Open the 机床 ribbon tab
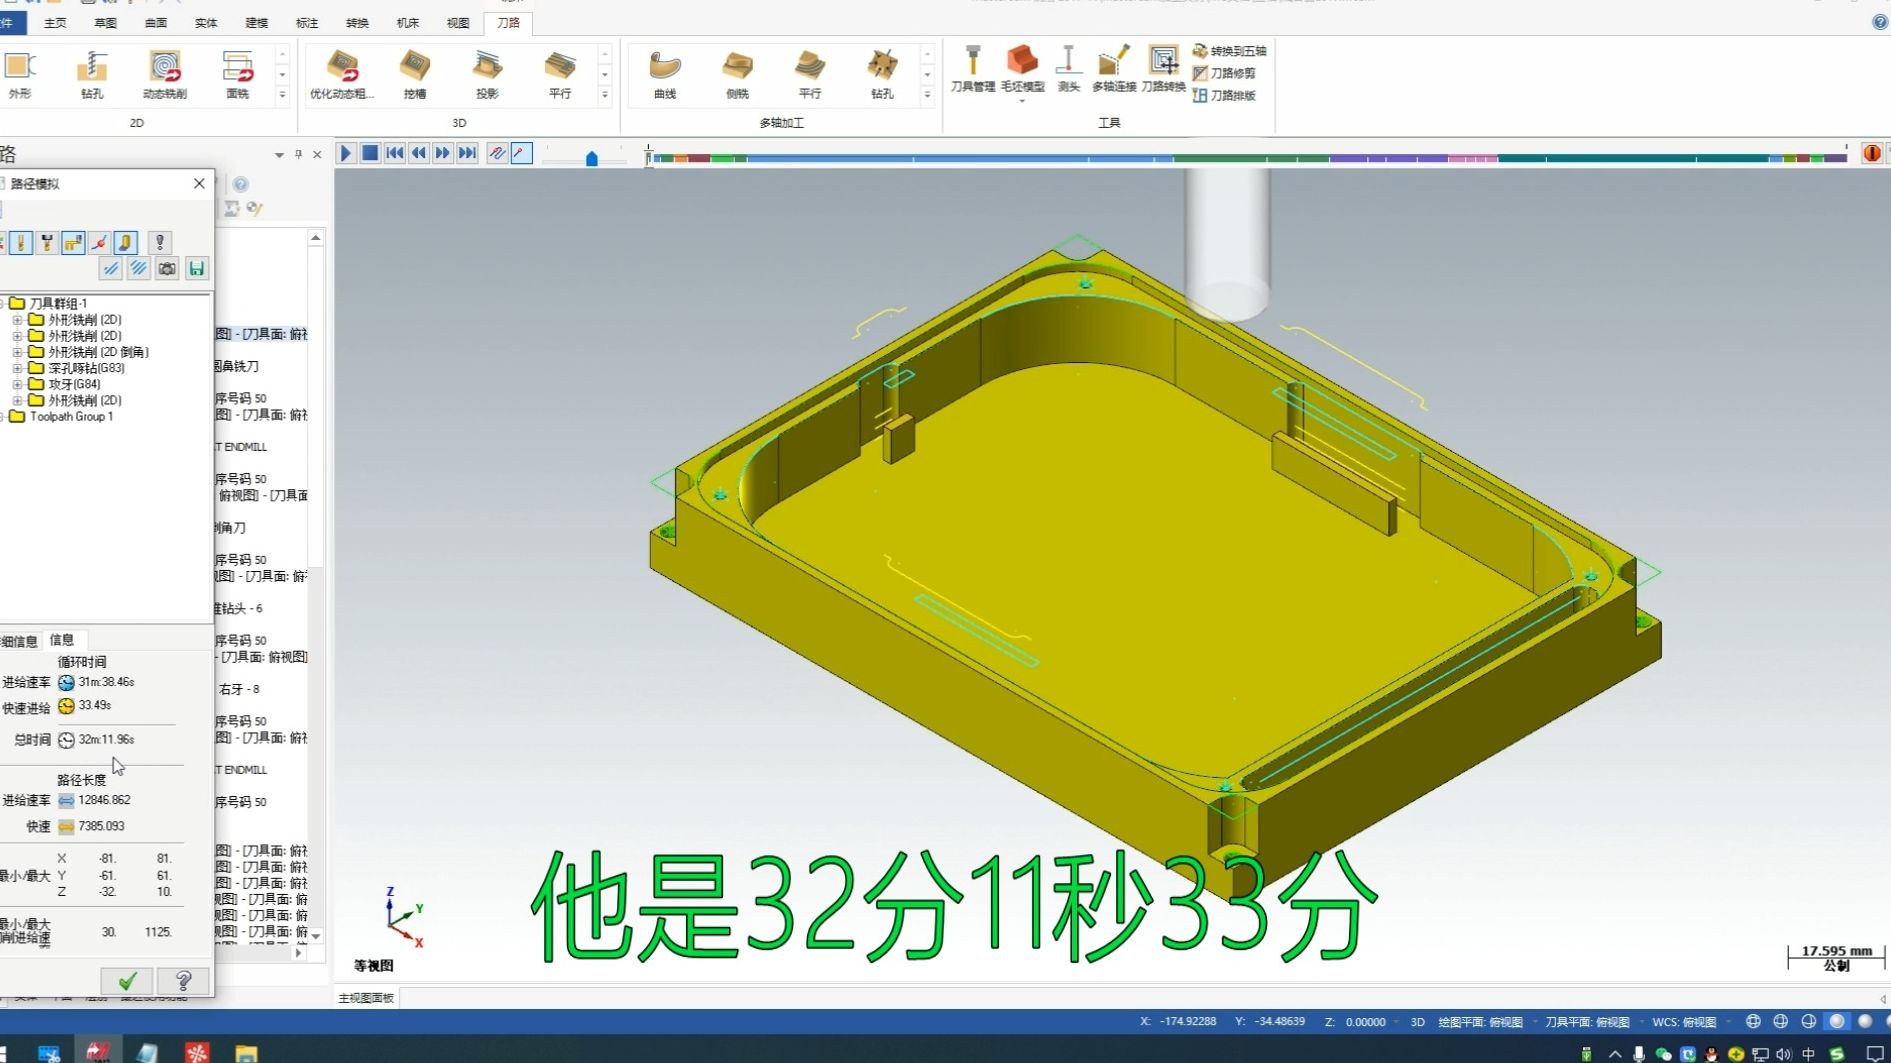The image size is (1891, 1063). click(408, 22)
